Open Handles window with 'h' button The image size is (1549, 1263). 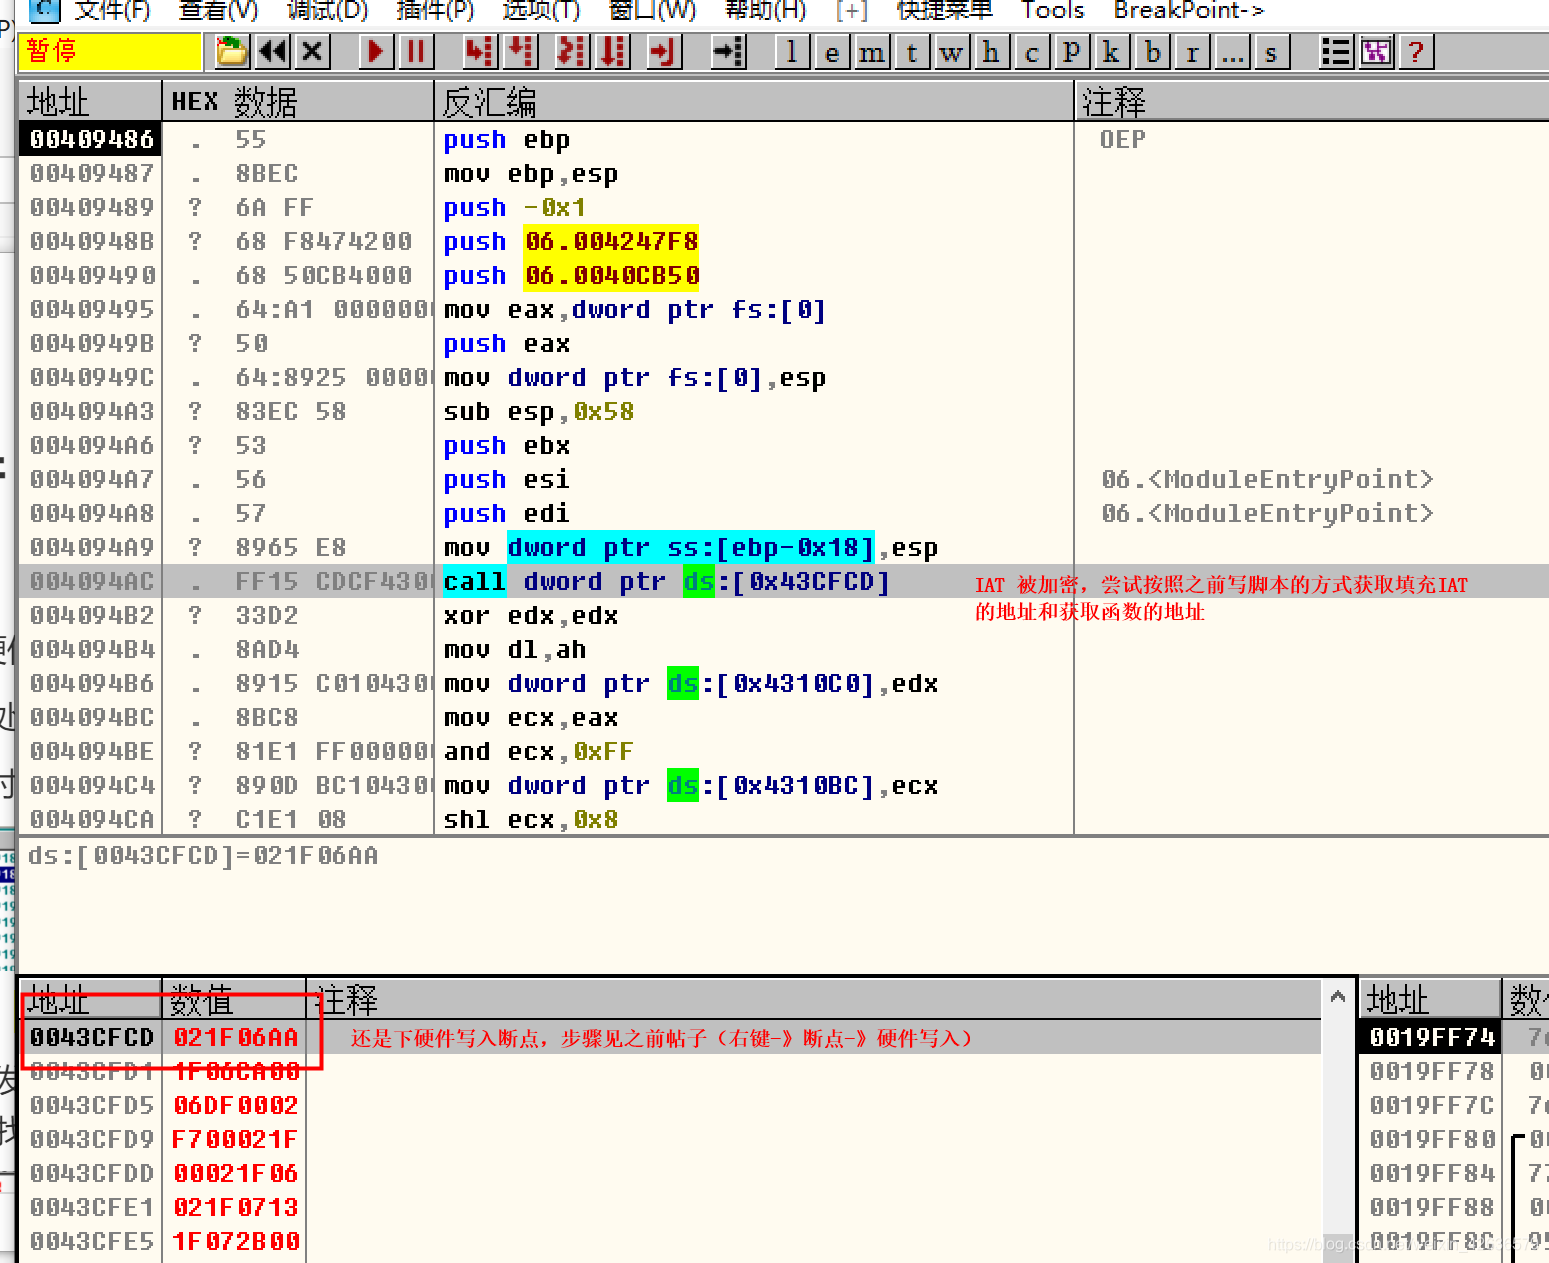991,51
